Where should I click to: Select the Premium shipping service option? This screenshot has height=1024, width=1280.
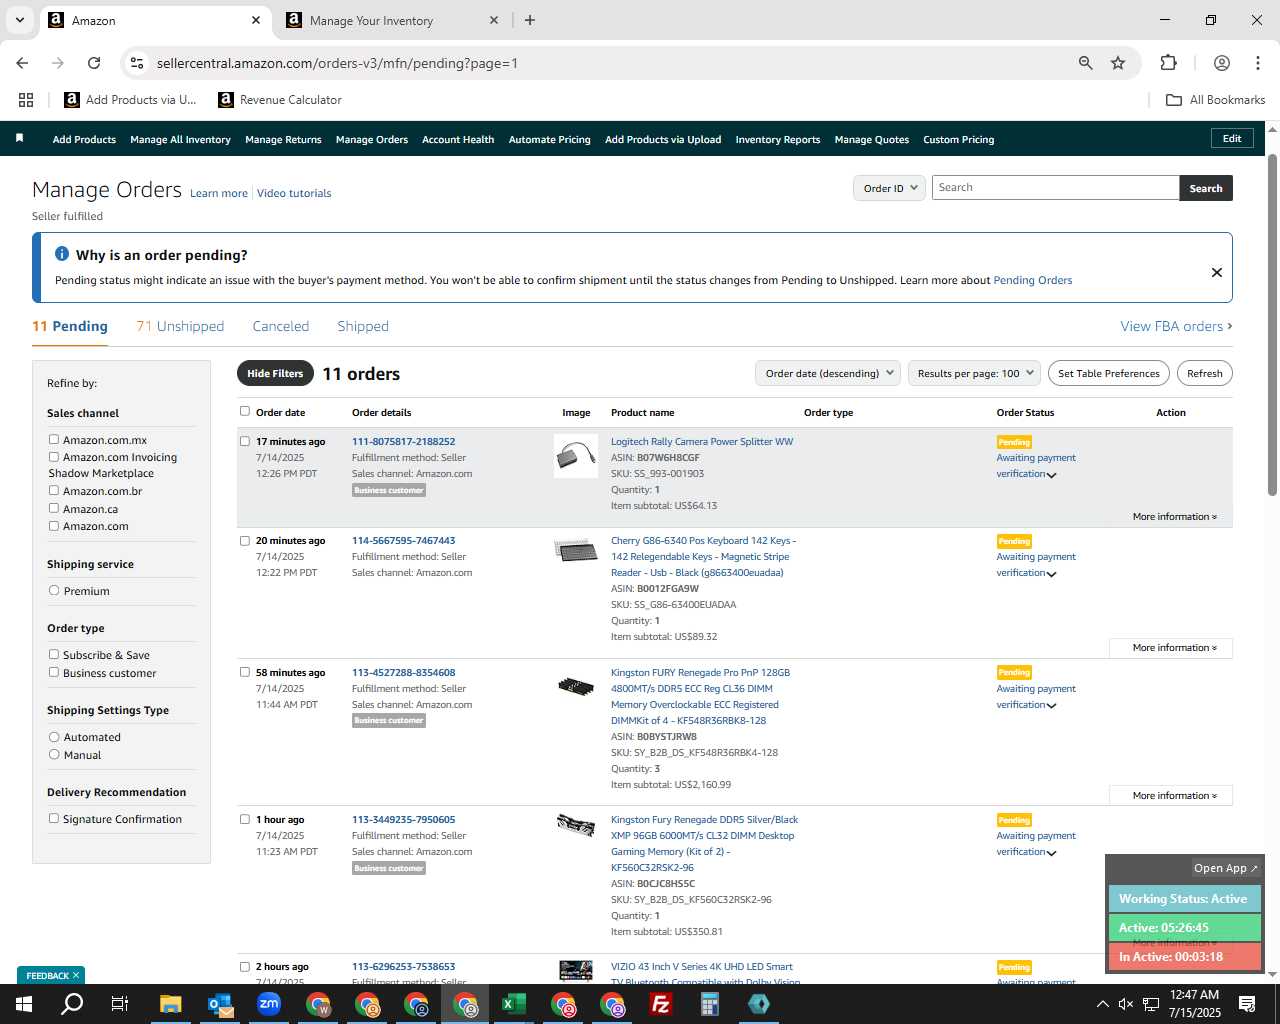click(x=54, y=590)
